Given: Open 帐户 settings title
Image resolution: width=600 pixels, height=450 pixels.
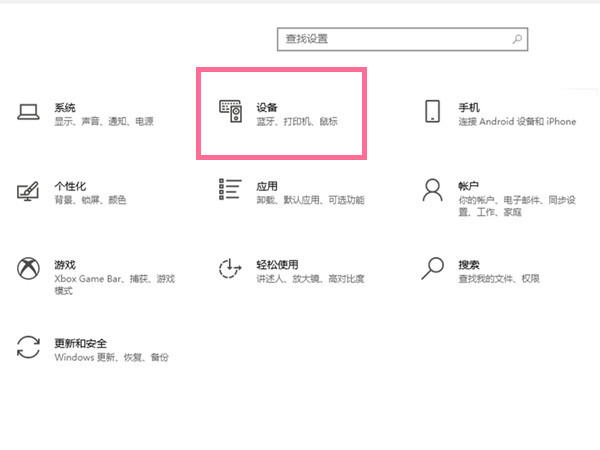Looking at the screenshot, I should point(469,185).
